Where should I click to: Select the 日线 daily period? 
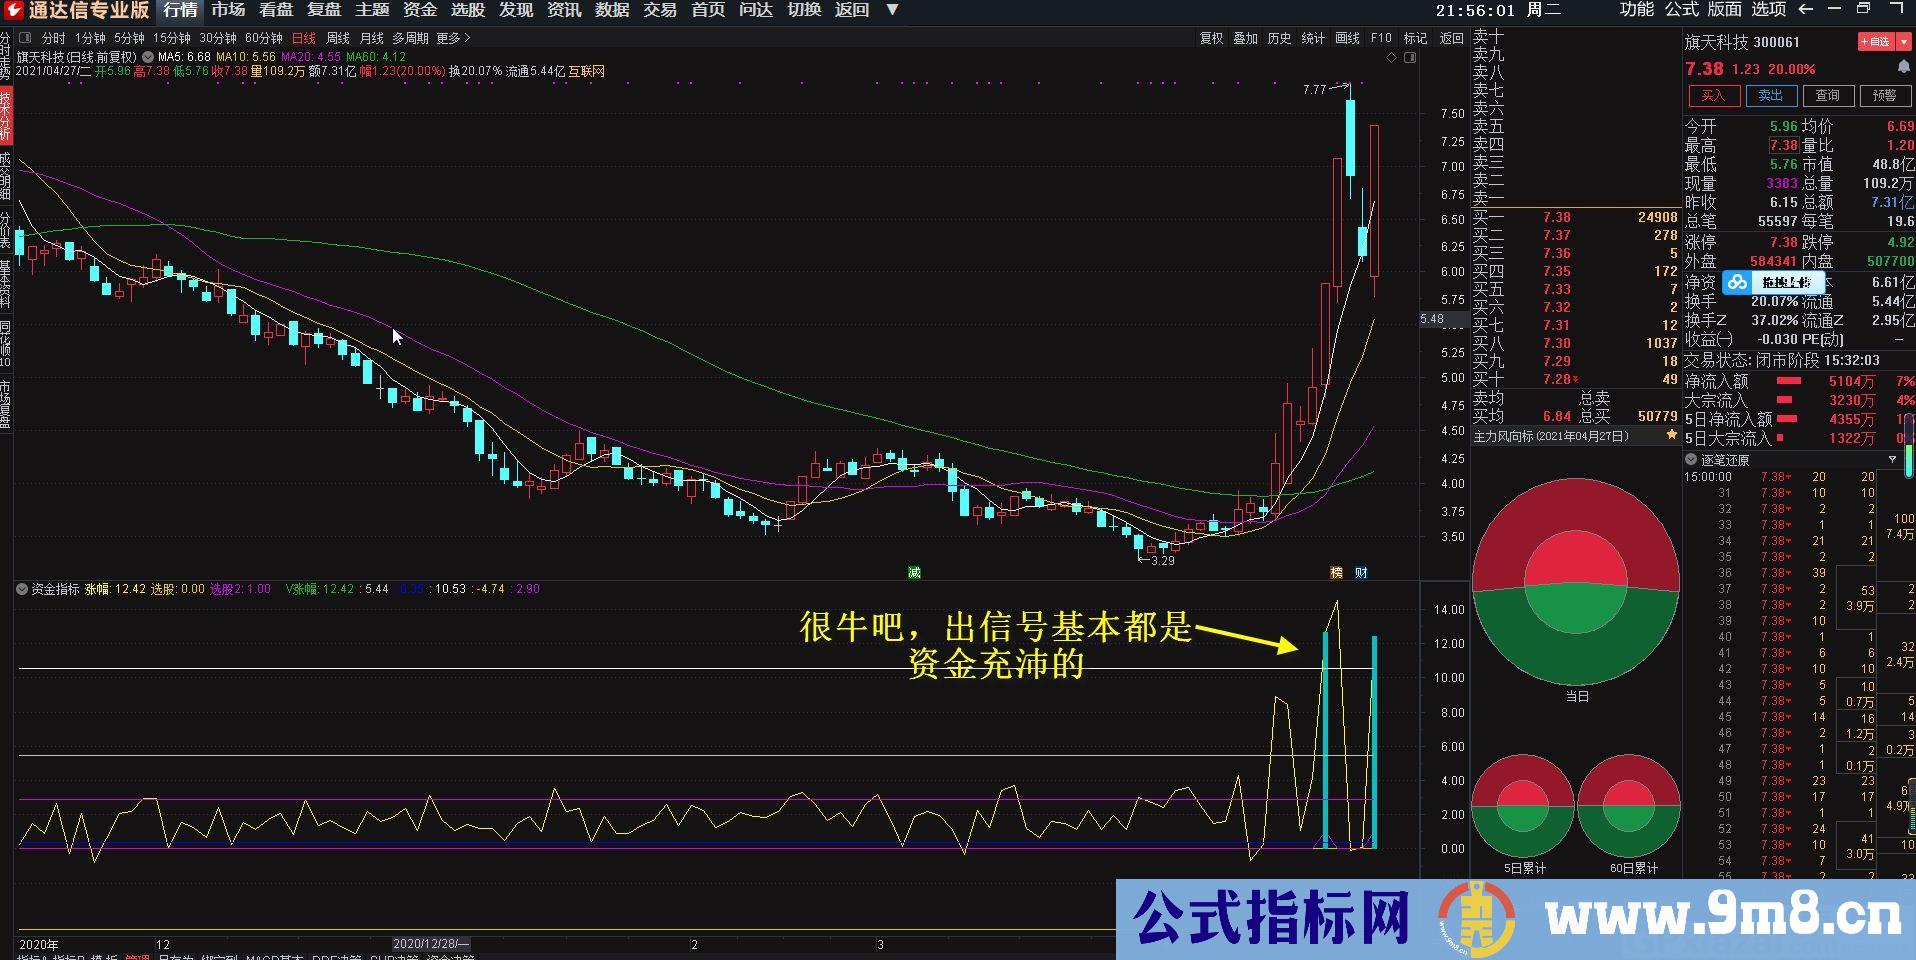pos(303,38)
